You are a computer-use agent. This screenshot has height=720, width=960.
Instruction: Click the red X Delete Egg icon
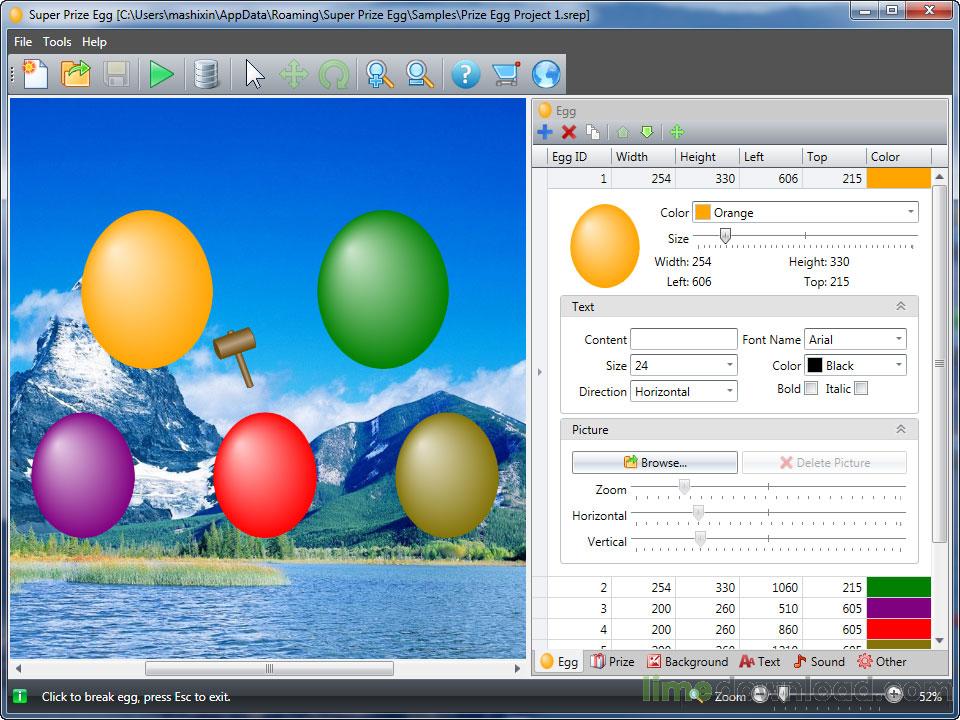(x=569, y=132)
